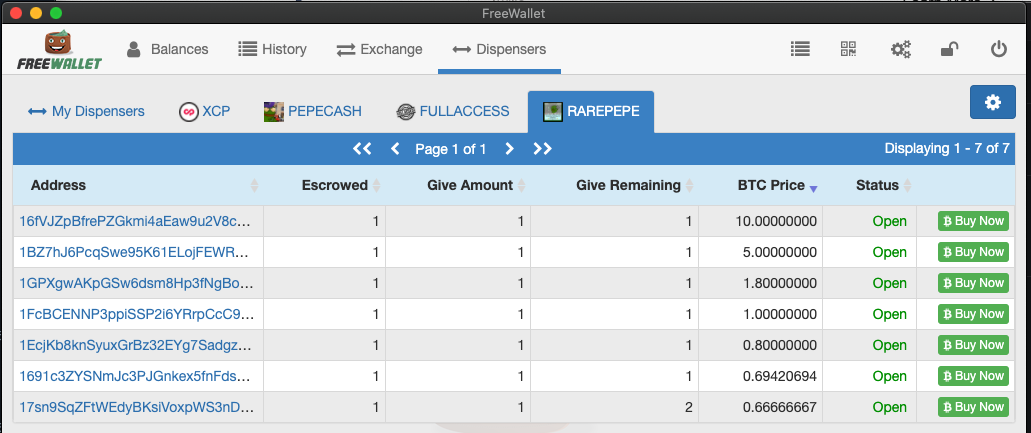Screen dimensions: 1031x433
Task: Open the Balances section
Action: tap(167, 49)
